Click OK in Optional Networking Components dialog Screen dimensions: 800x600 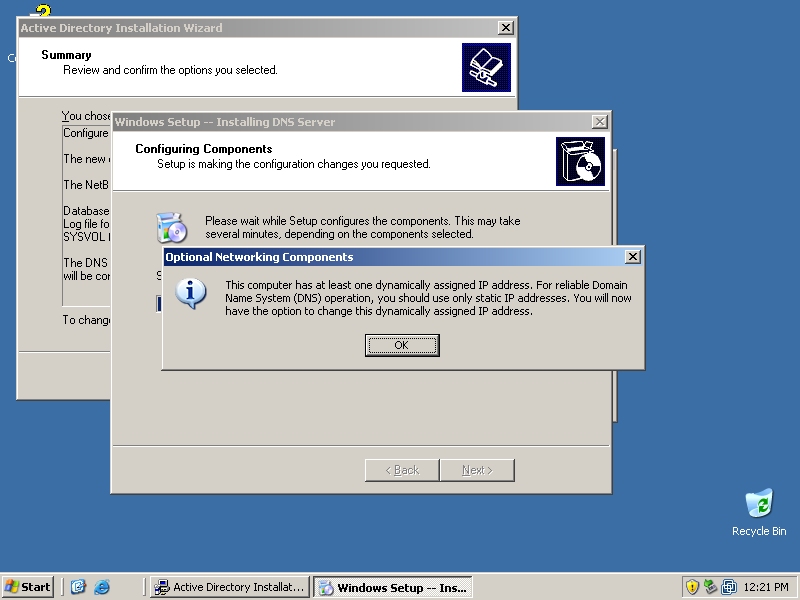[x=402, y=345]
